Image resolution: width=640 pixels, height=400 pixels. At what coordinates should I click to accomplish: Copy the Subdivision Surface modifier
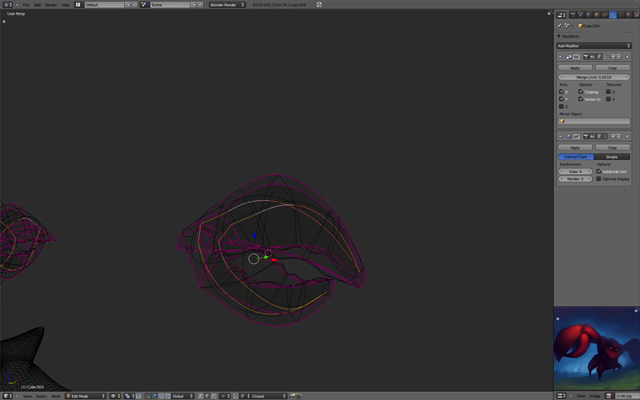(x=613, y=146)
